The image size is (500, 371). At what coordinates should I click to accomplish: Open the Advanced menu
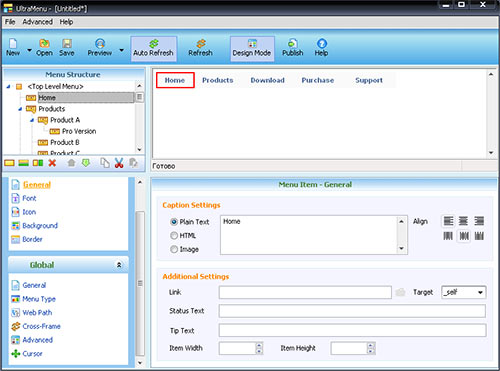pos(37,22)
